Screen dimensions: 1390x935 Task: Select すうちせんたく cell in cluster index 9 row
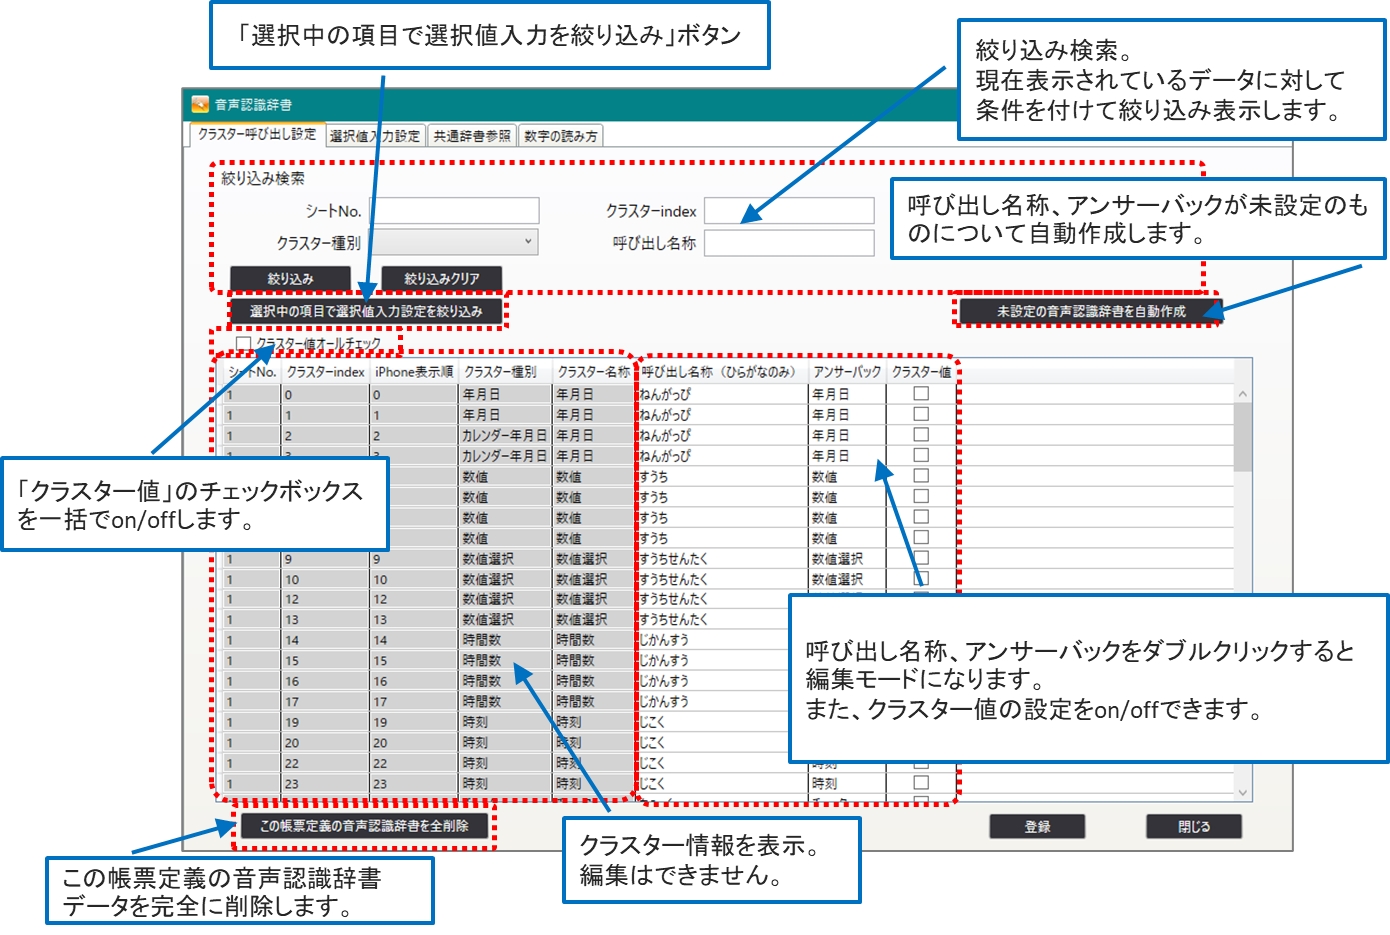click(722, 558)
